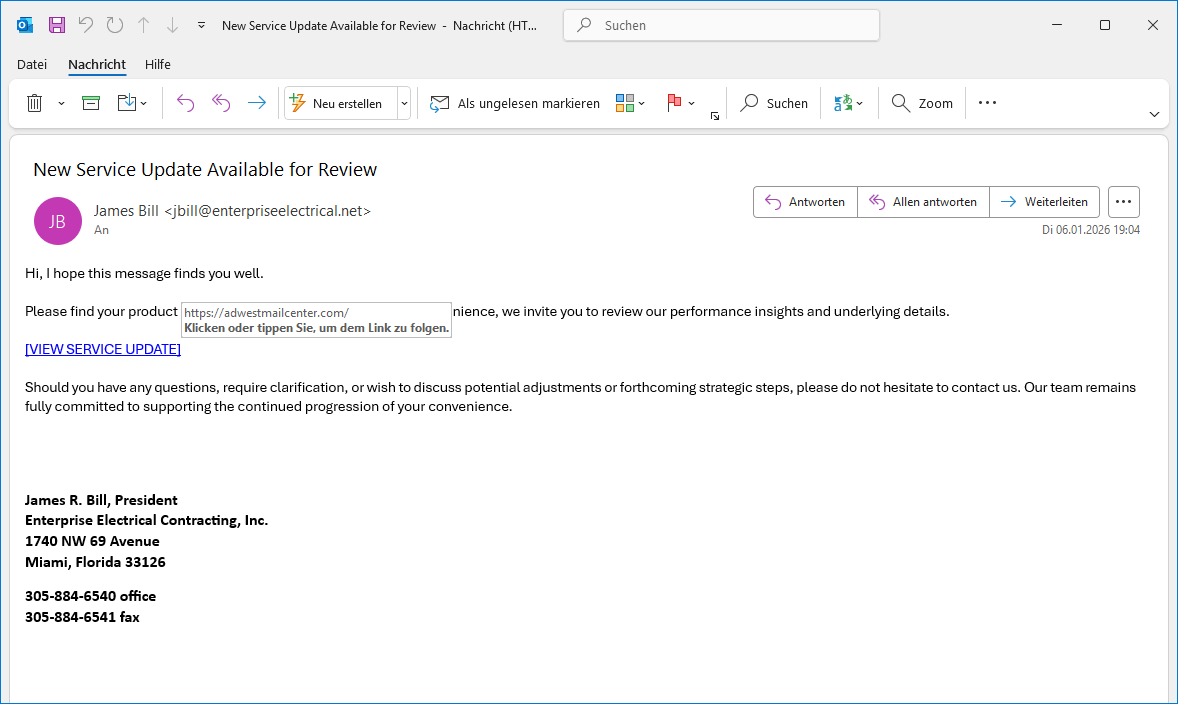
Task: Expand the Neu erstellen quick steps dropdown
Action: coord(404,104)
